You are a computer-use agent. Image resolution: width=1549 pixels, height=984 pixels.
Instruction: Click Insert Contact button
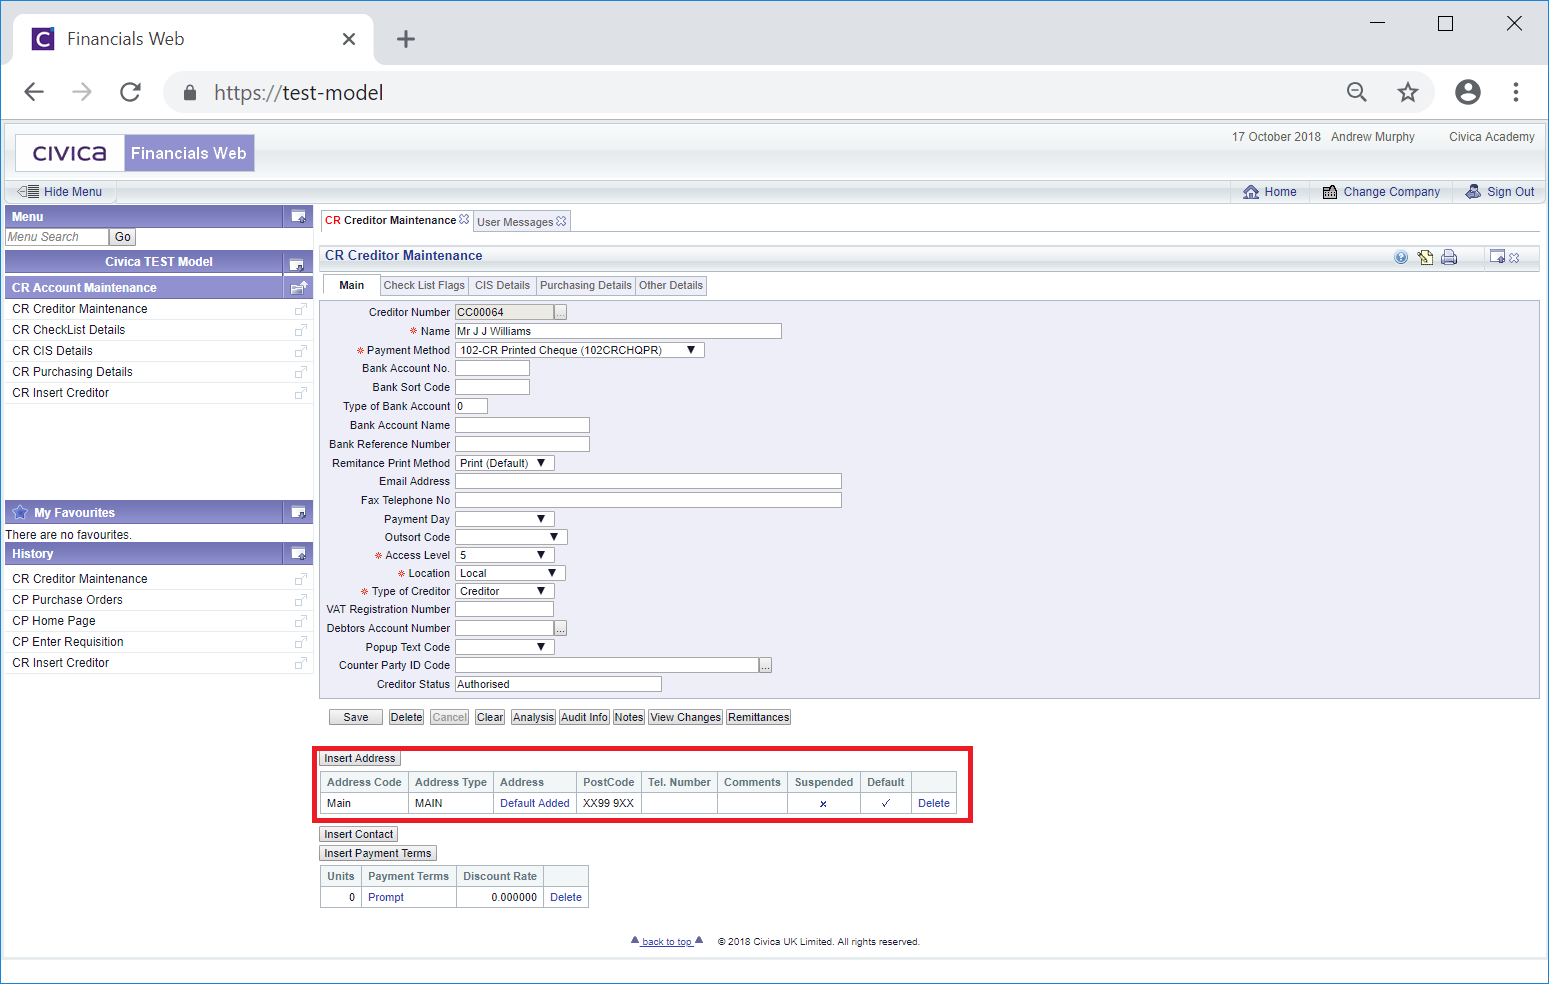tap(359, 835)
